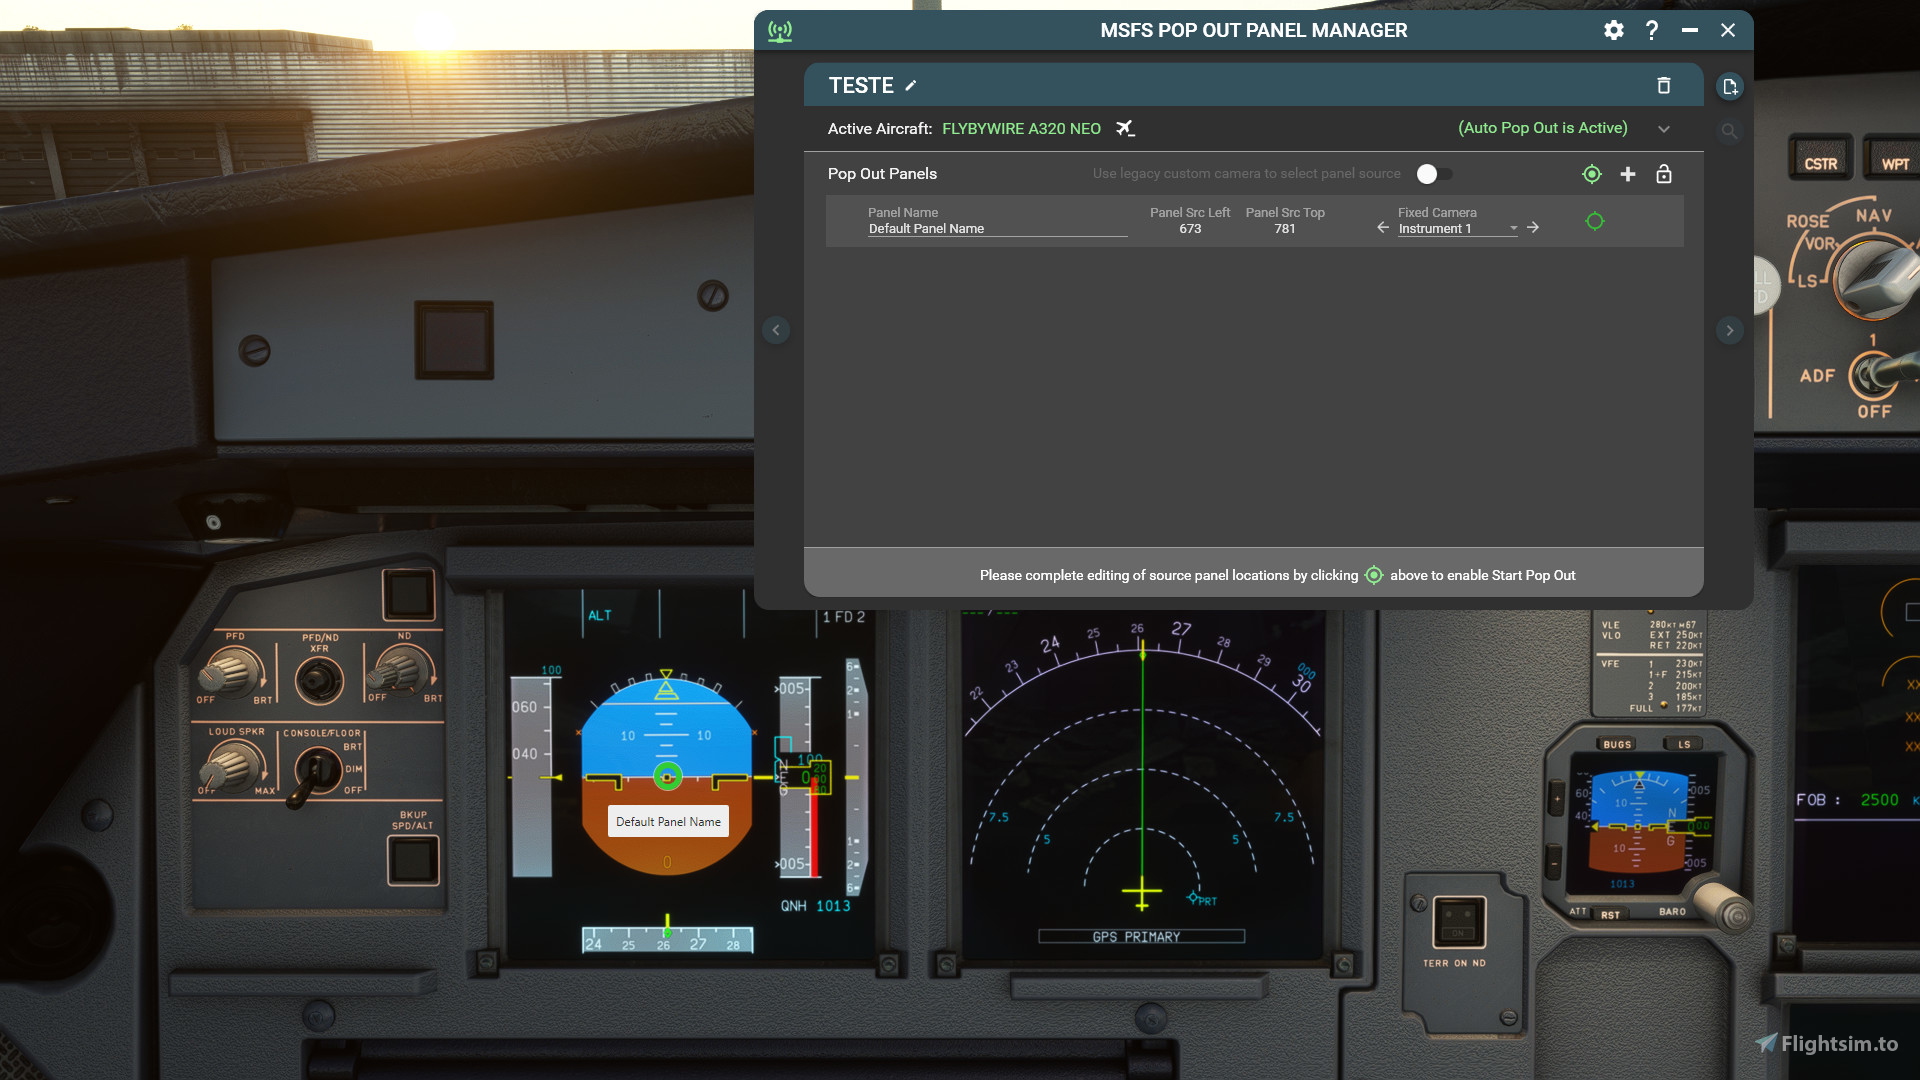Click the right chevron to view next profile

1731,330
